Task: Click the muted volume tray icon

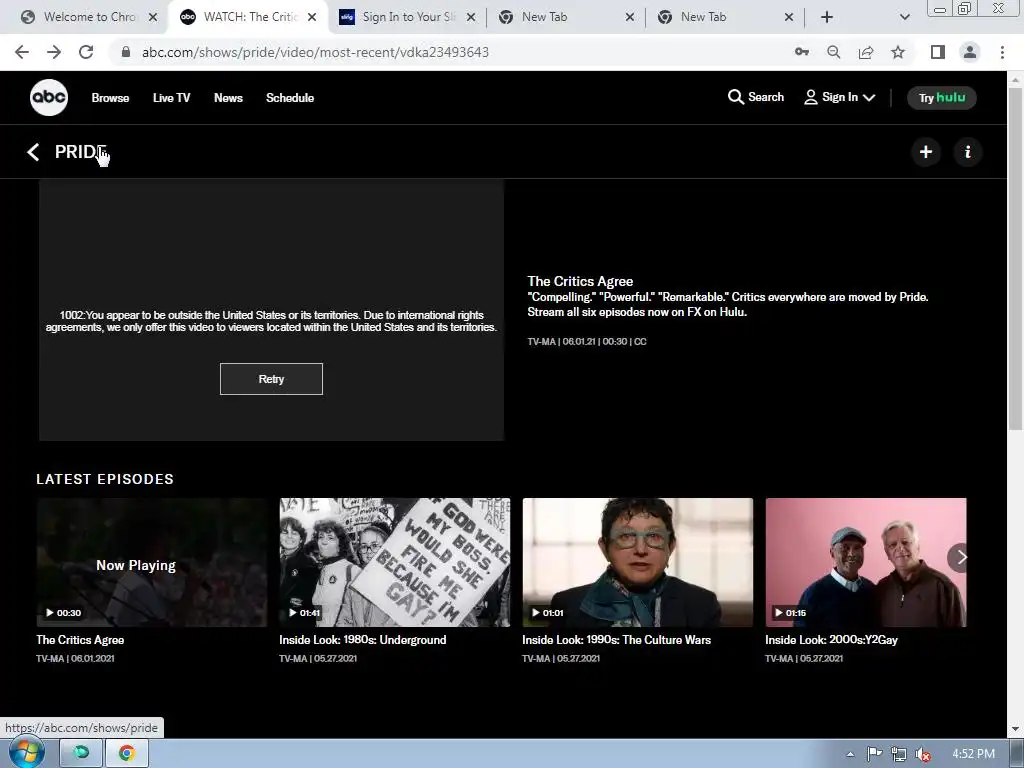Action: pos(923,754)
